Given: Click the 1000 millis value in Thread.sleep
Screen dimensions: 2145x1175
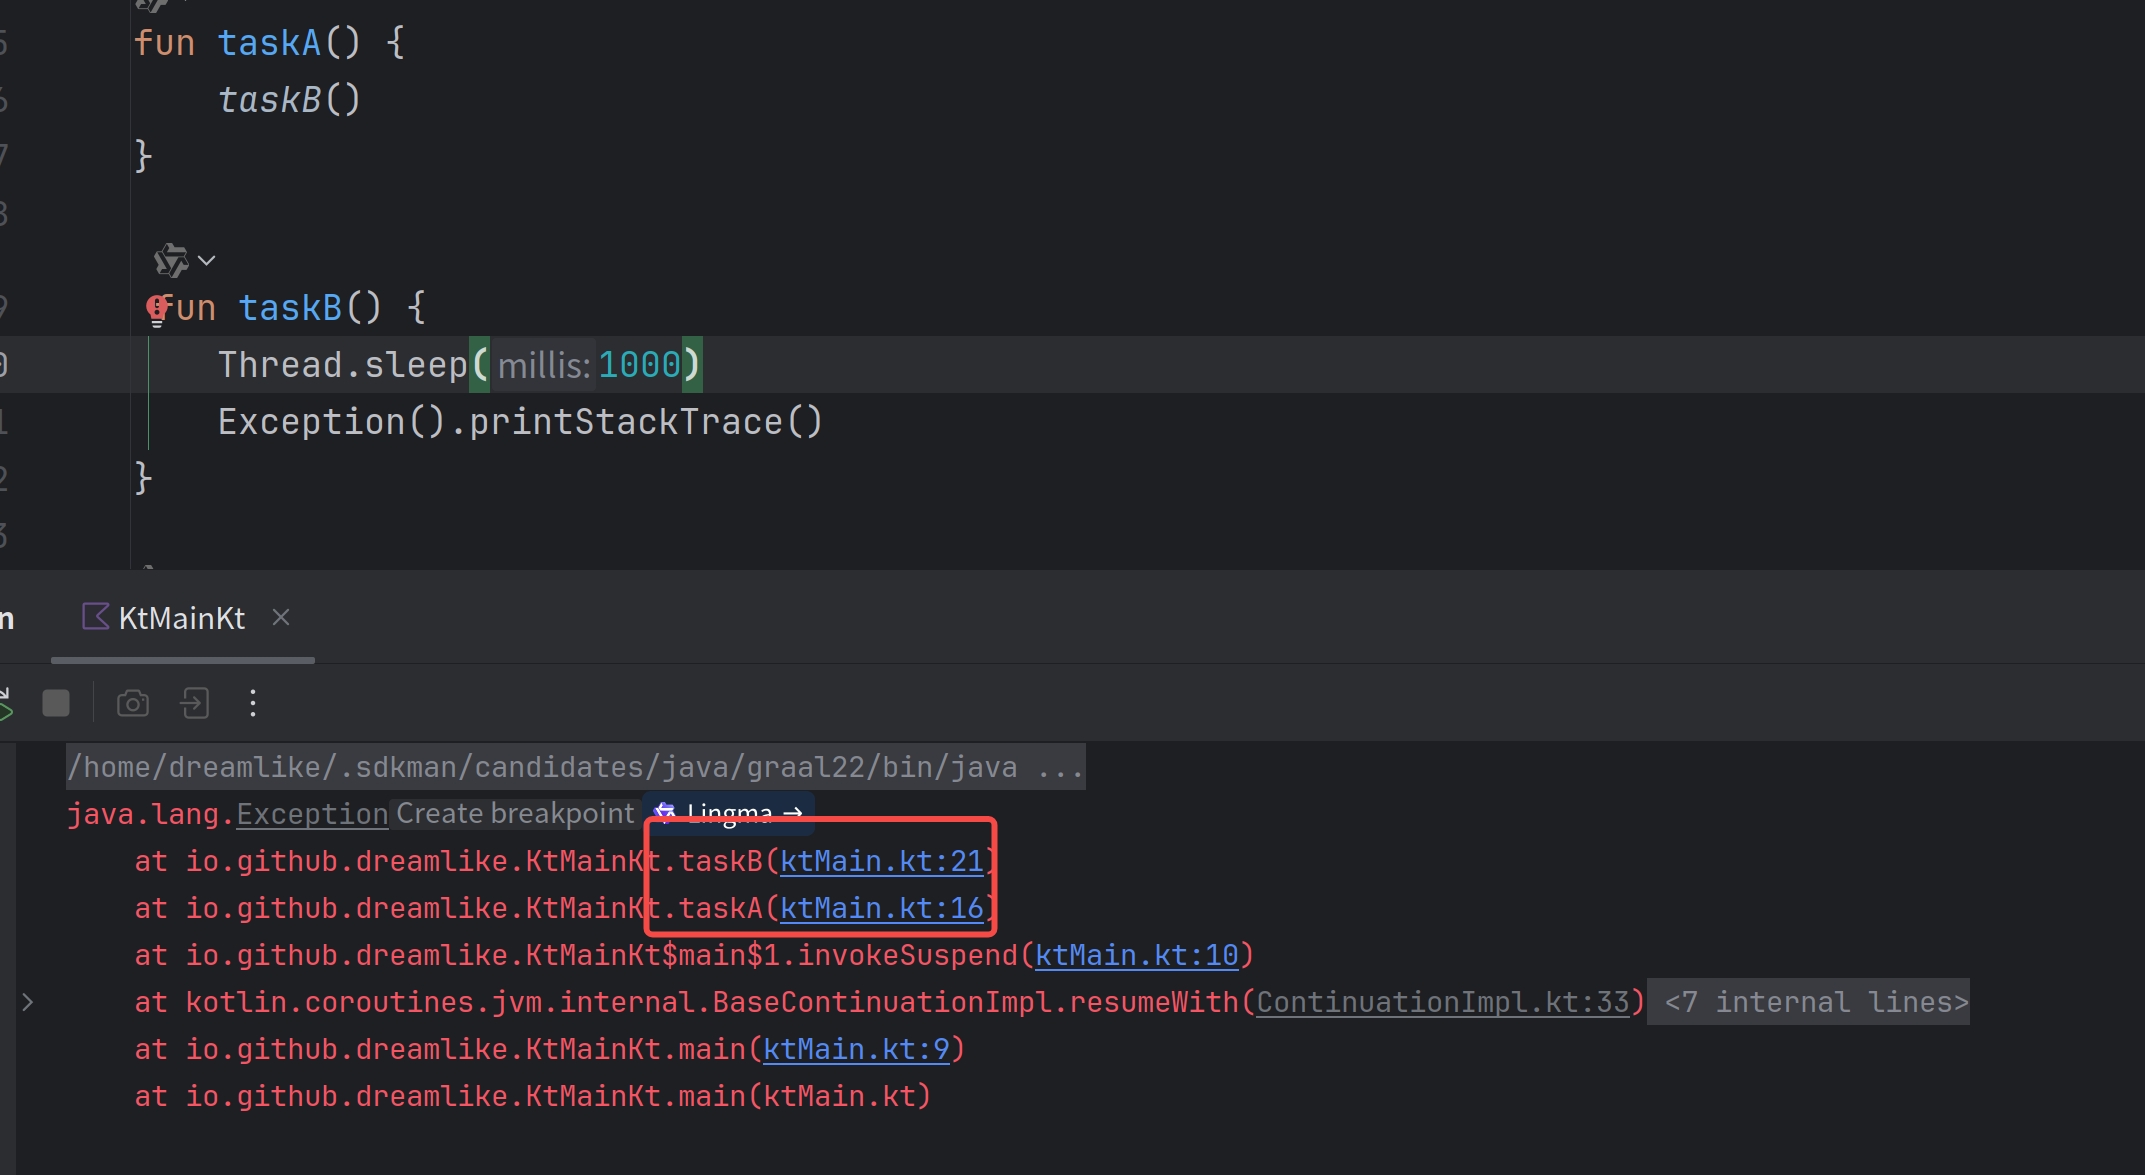Looking at the screenshot, I should coord(639,365).
